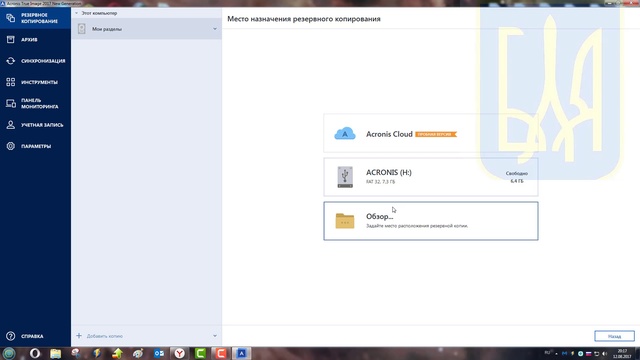Click the Пробная версия orange badge

436,134
